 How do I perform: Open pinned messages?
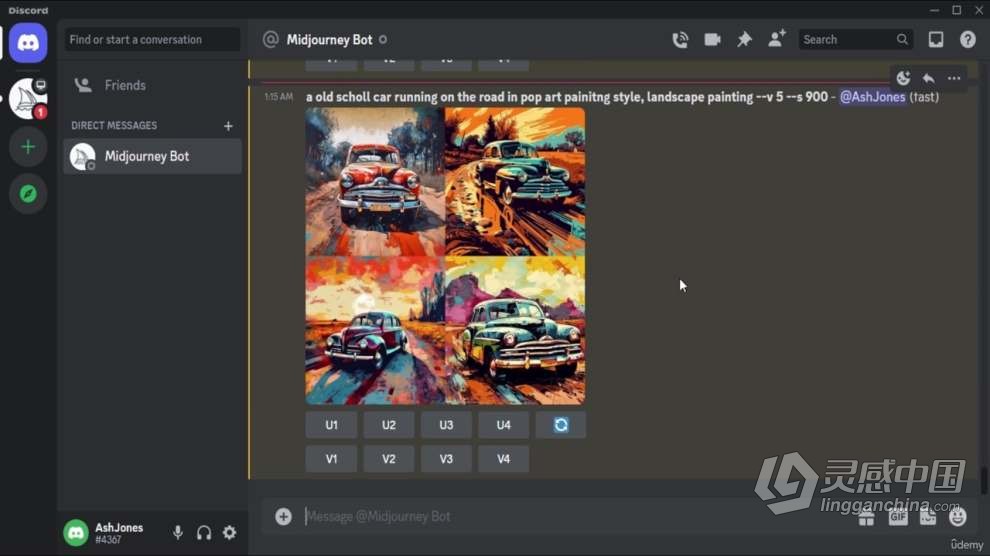point(744,40)
